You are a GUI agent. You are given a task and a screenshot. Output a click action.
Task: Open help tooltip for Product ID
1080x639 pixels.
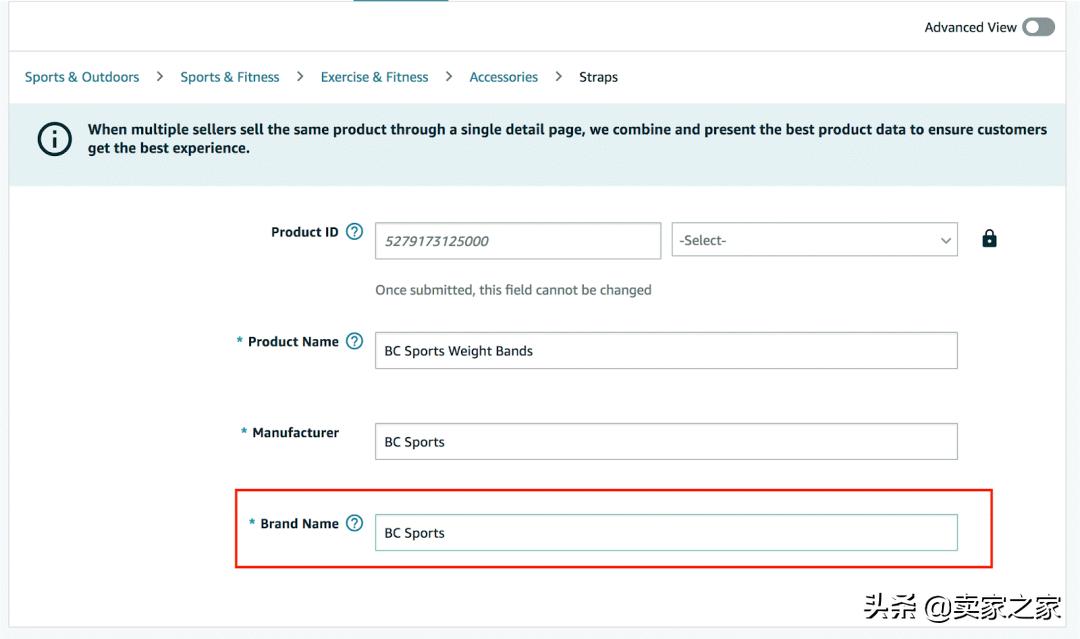354,232
